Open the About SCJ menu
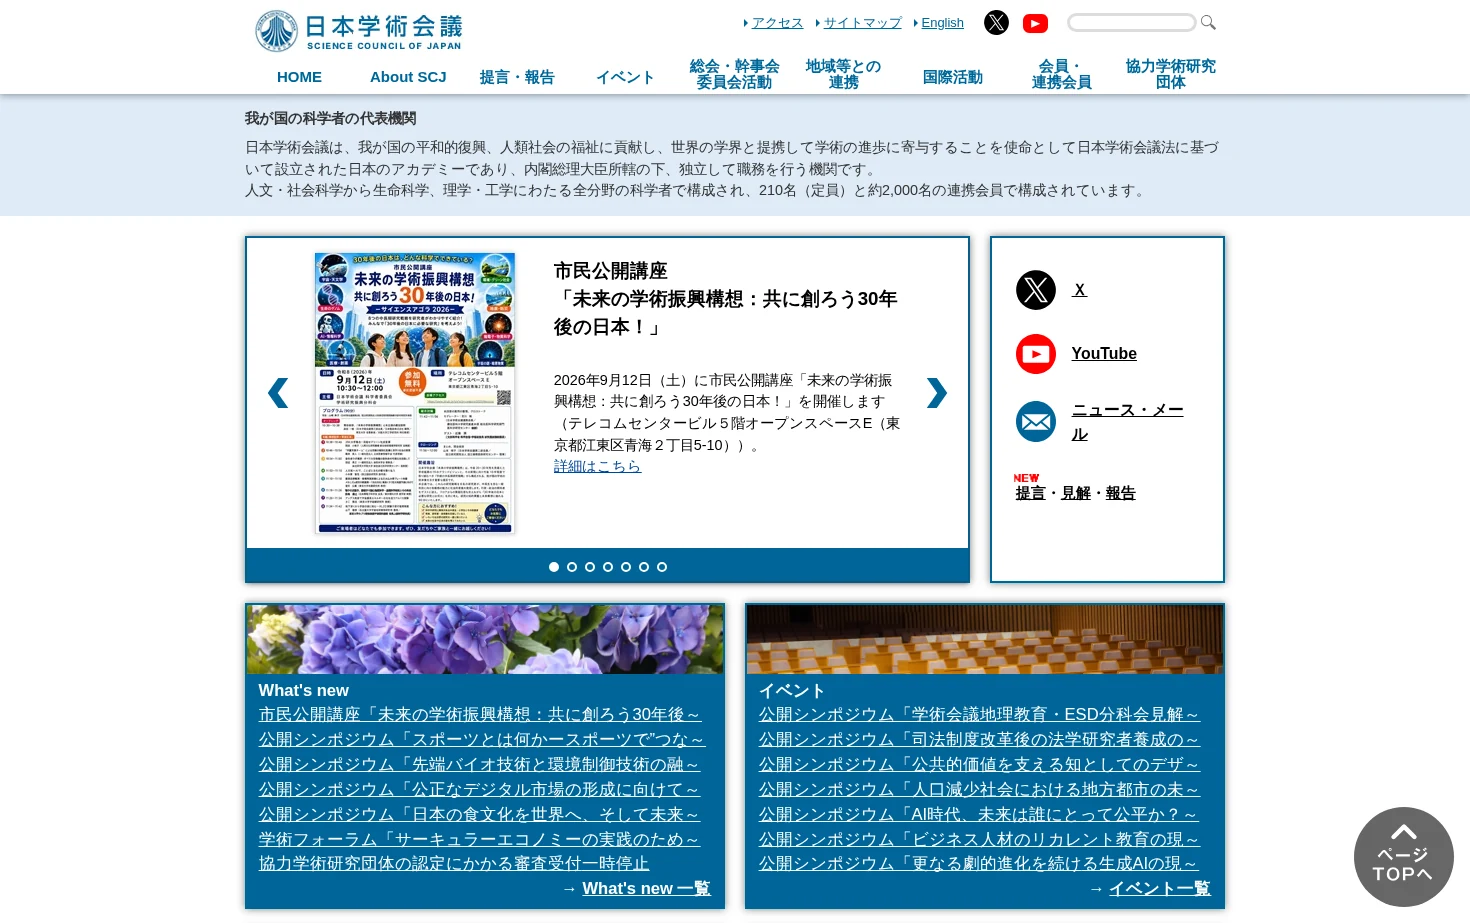Image resolution: width=1470 pixels, height=923 pixels. (x=408, y=77)
